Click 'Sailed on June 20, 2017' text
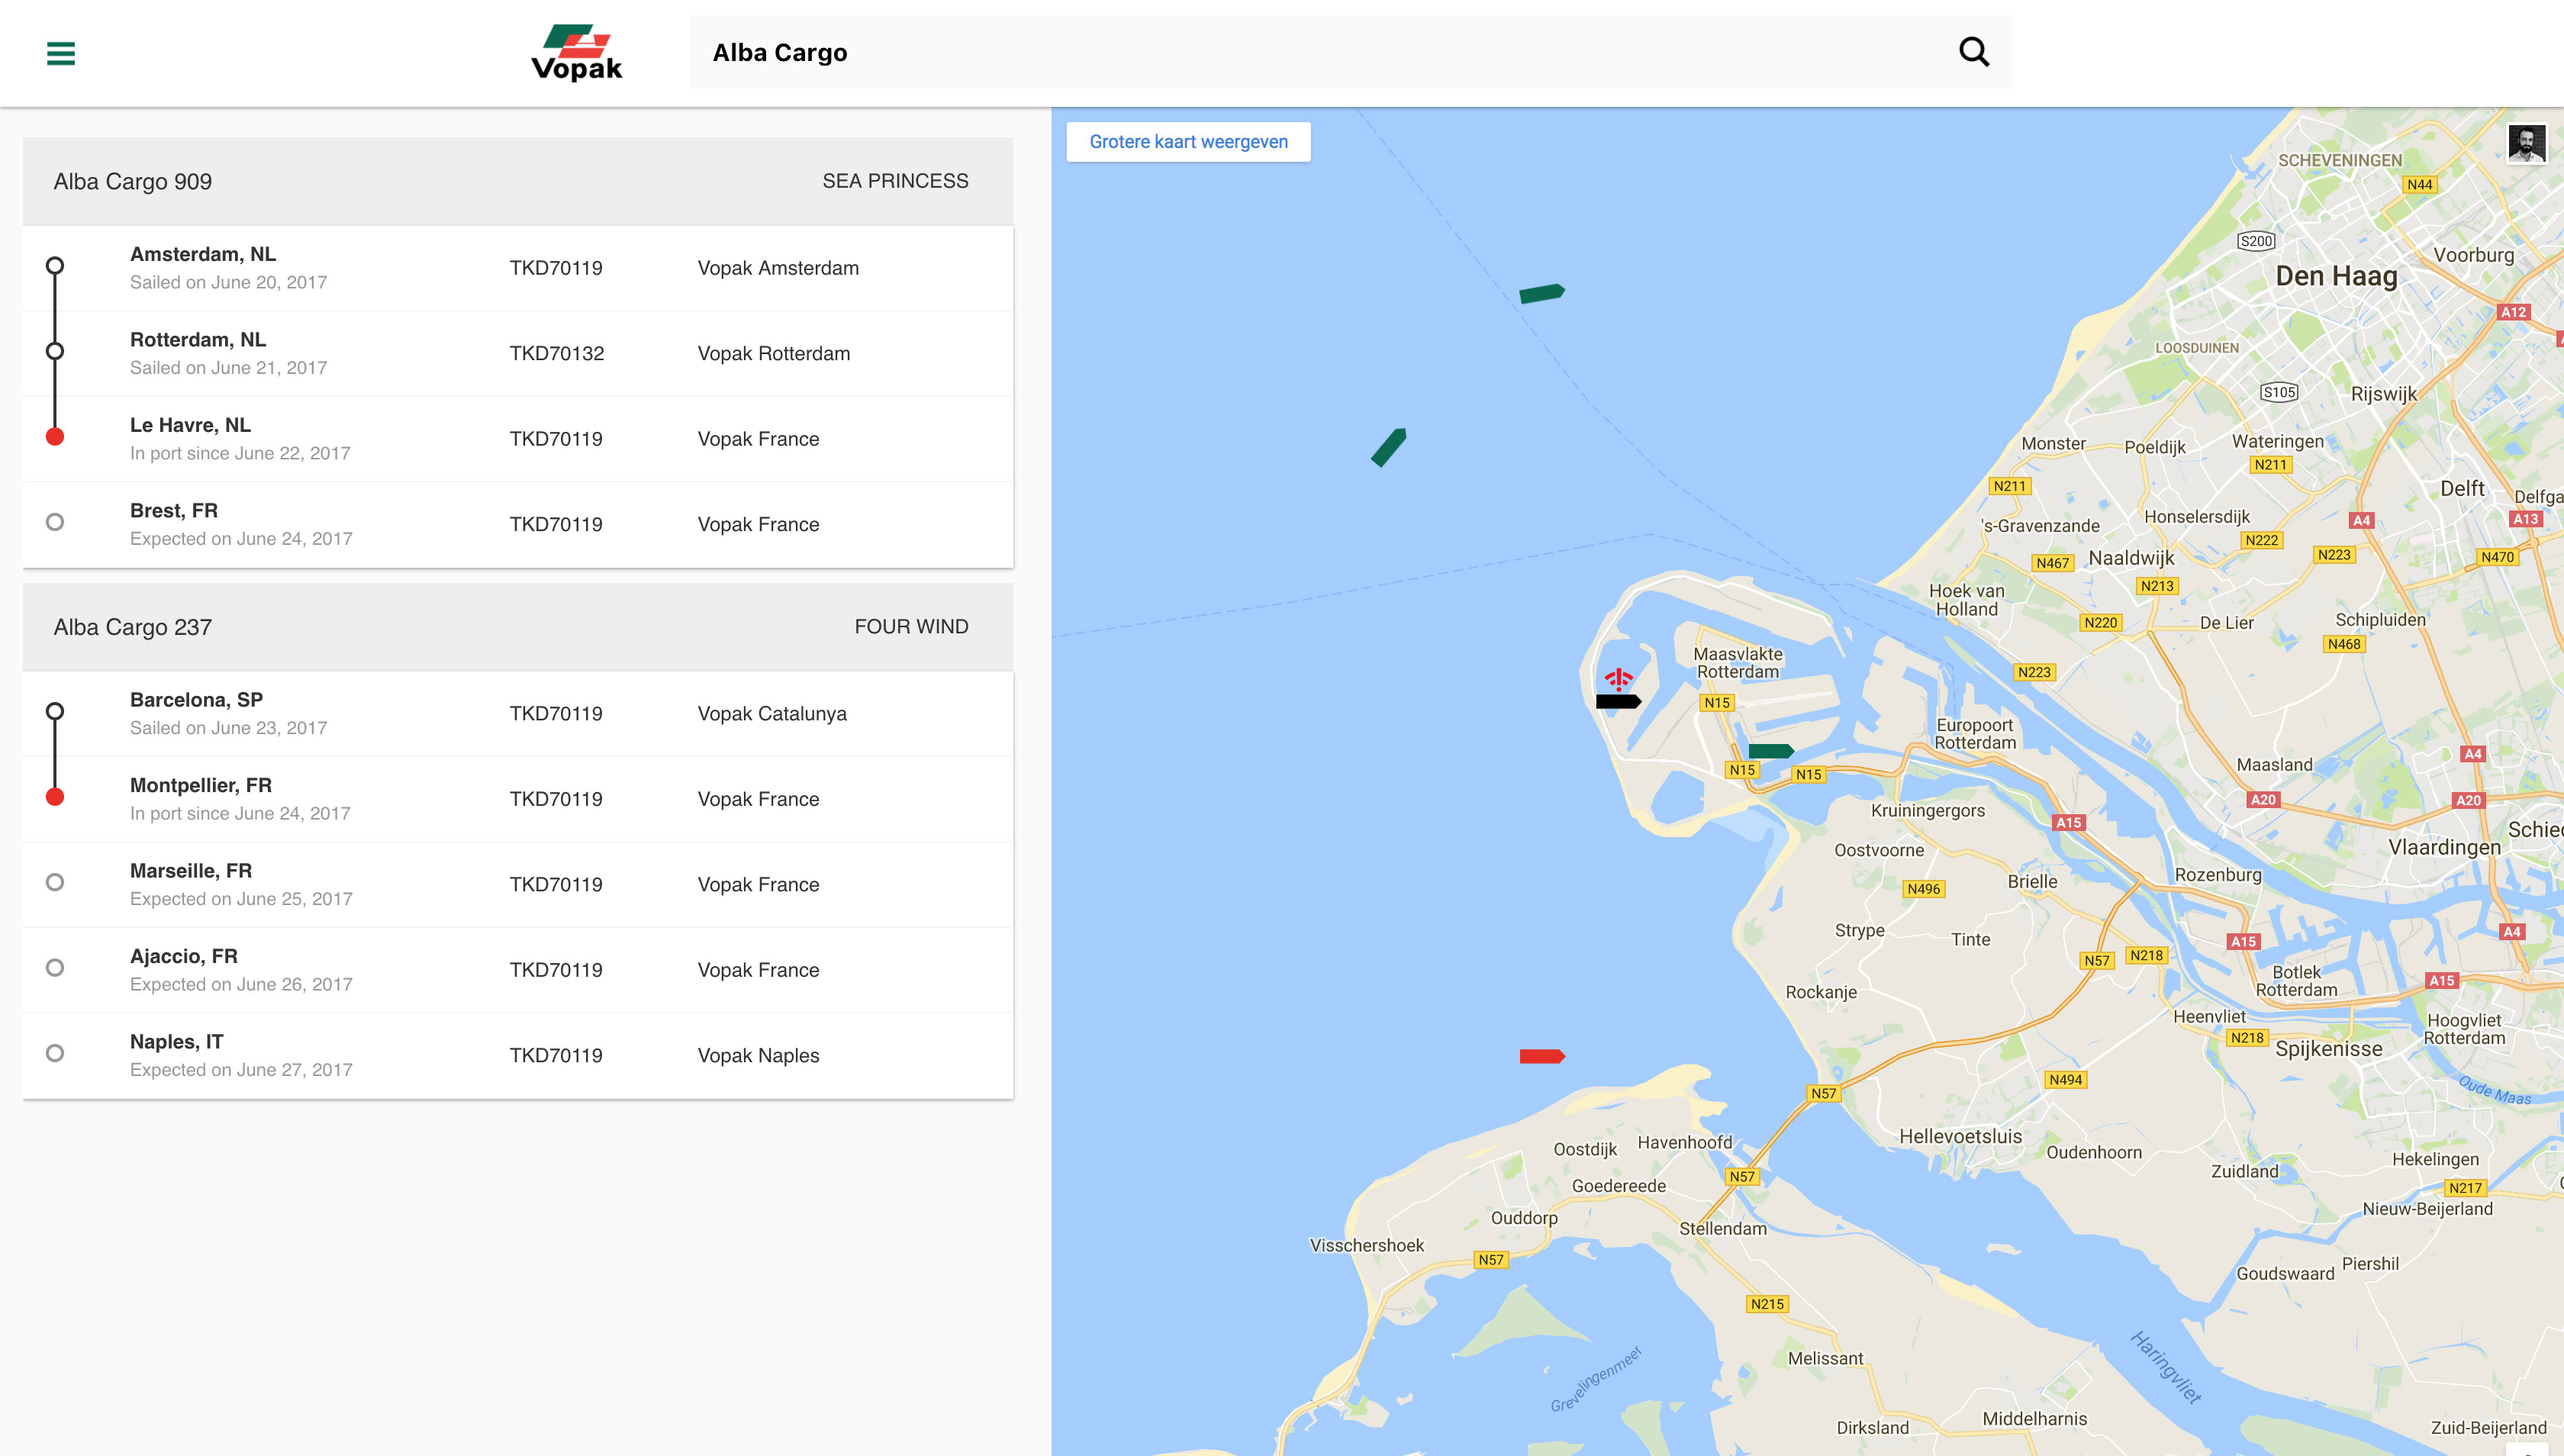 [x=229, y=283]
